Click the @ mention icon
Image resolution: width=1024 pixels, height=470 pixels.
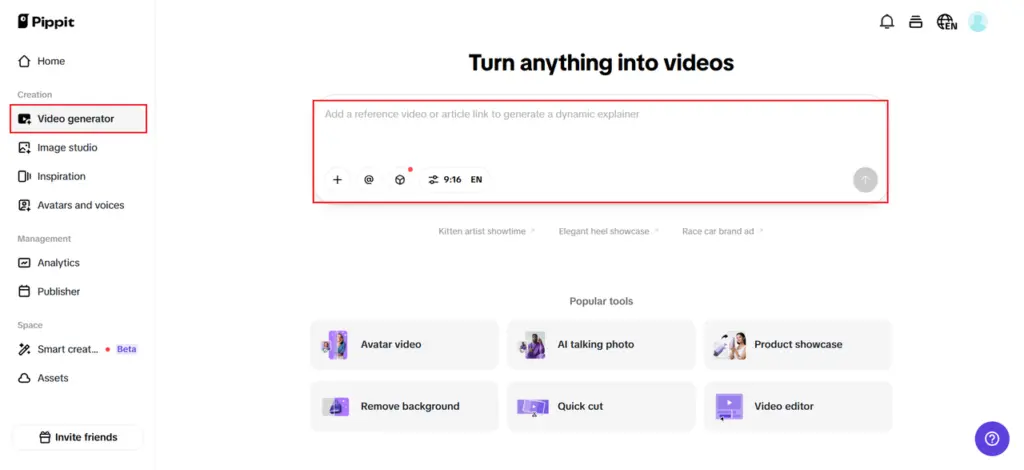368,180
